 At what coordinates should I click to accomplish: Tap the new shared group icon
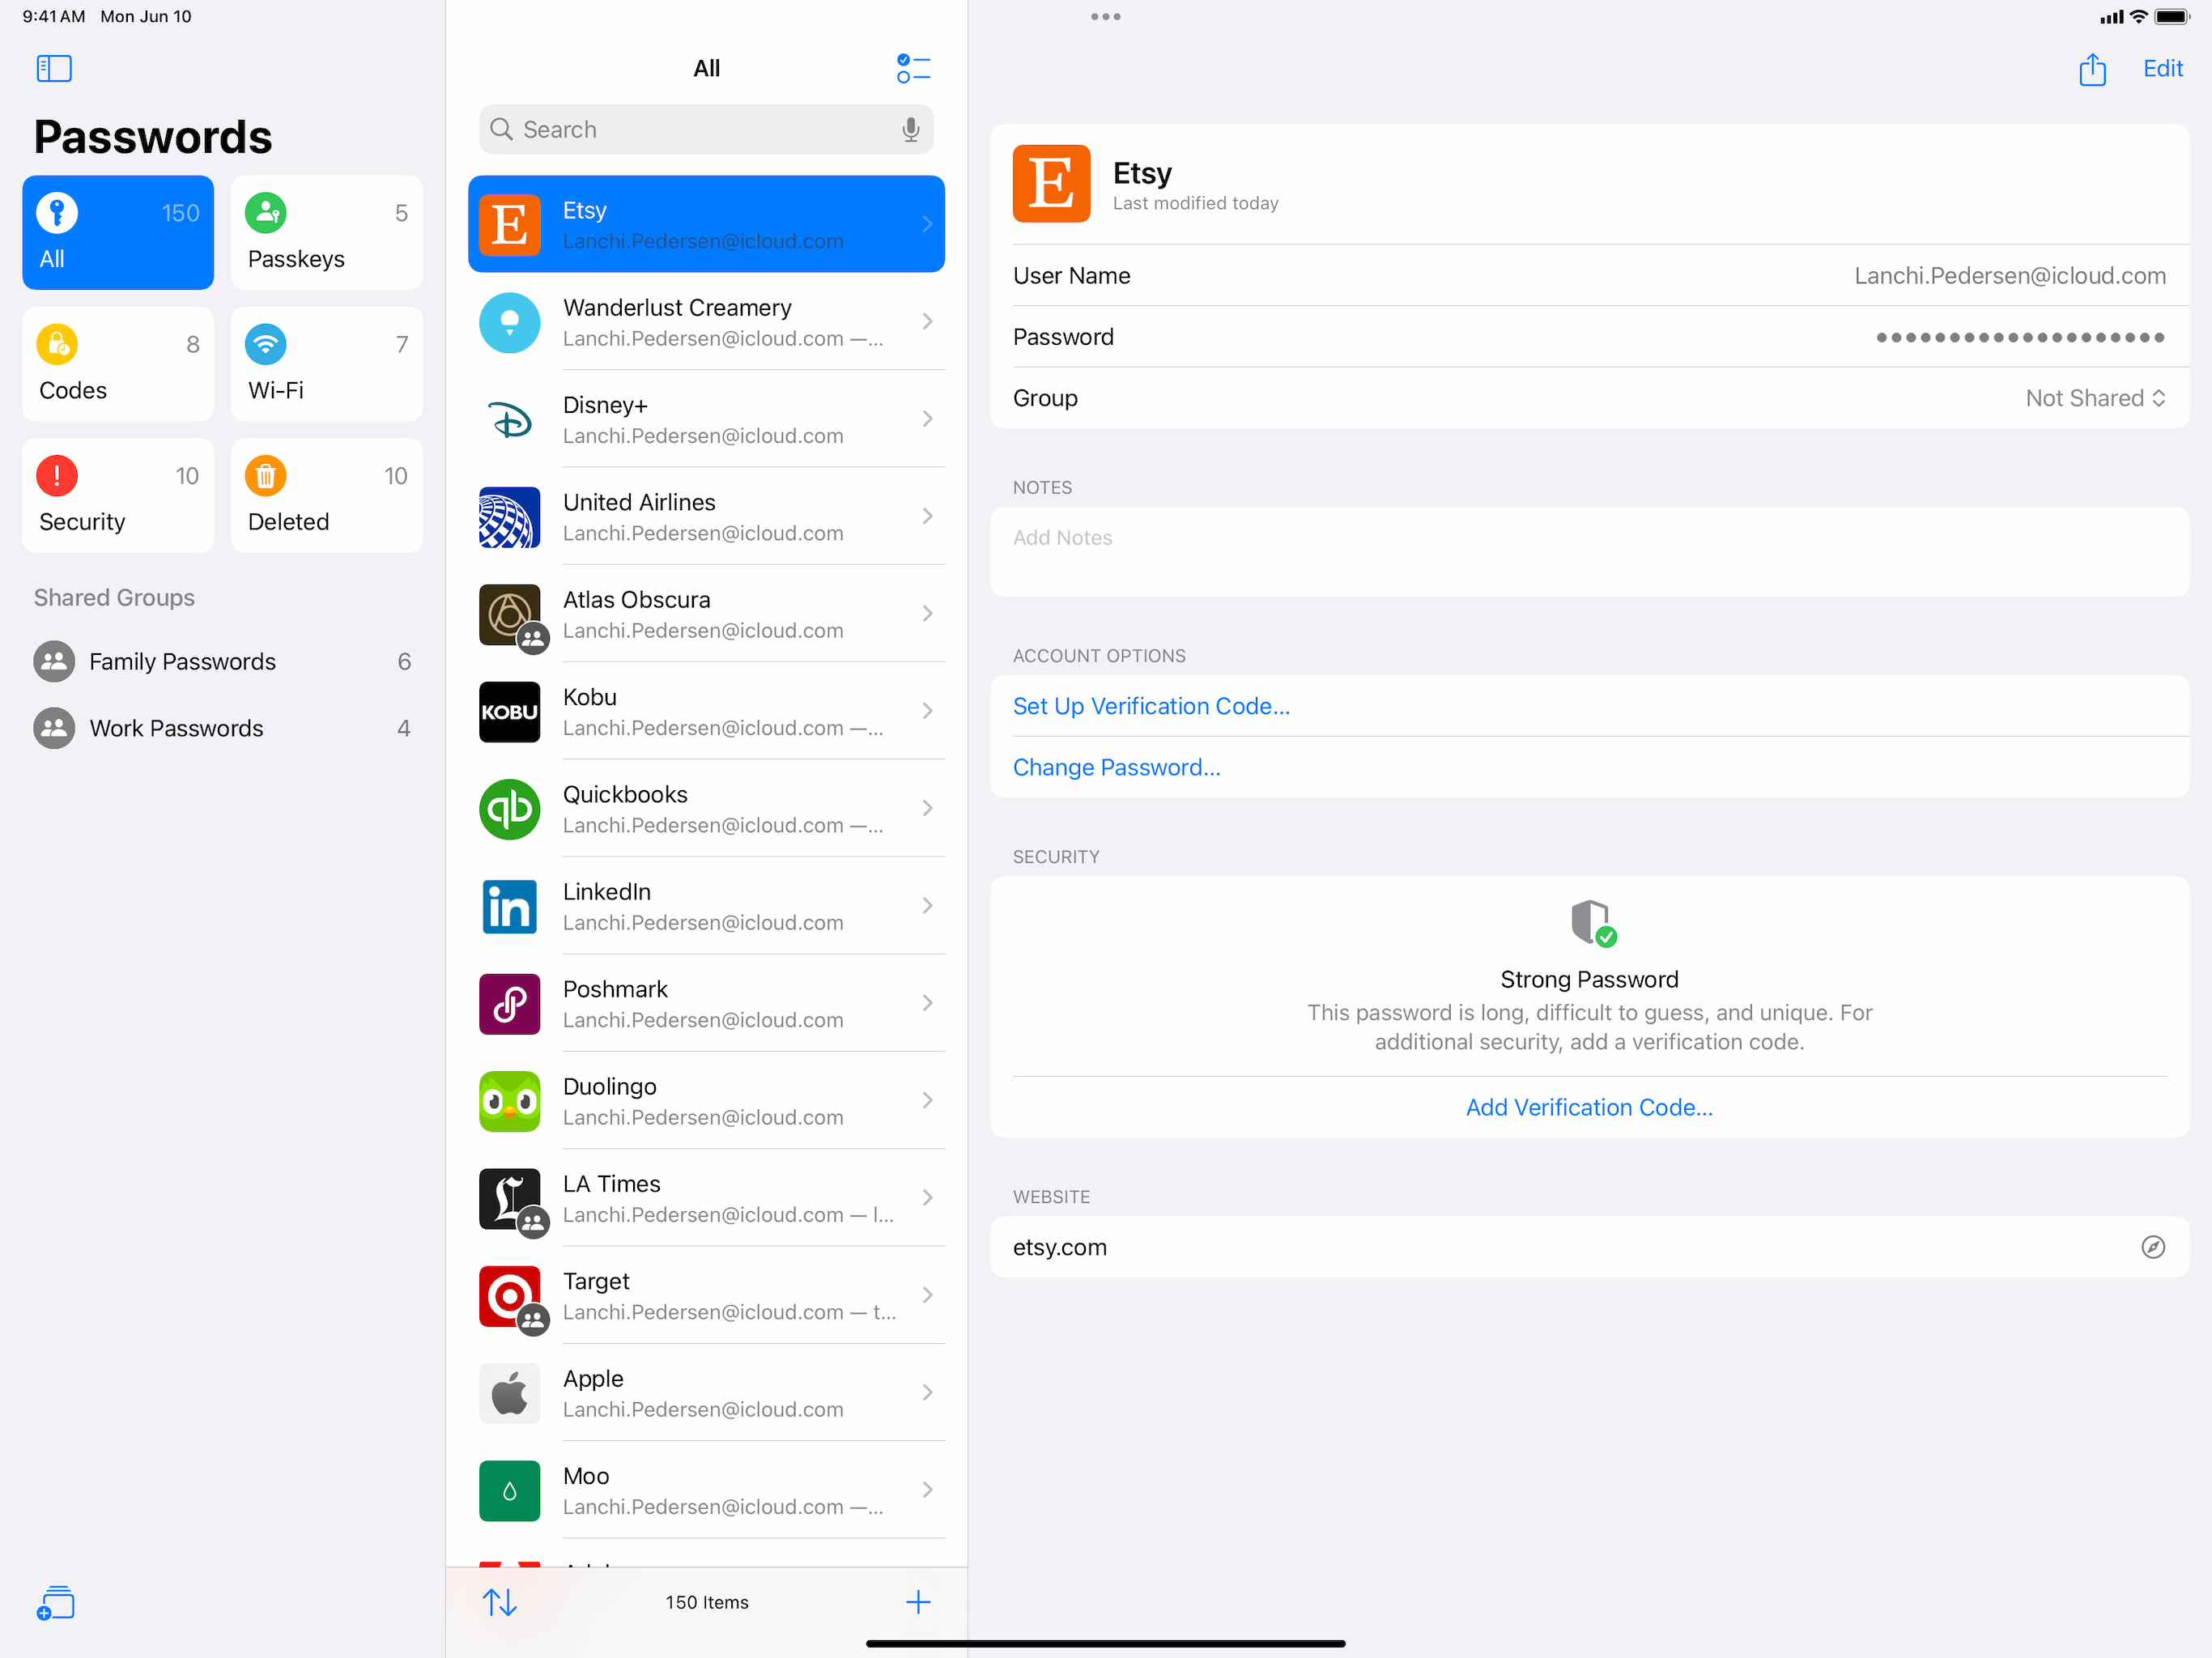56,1602
